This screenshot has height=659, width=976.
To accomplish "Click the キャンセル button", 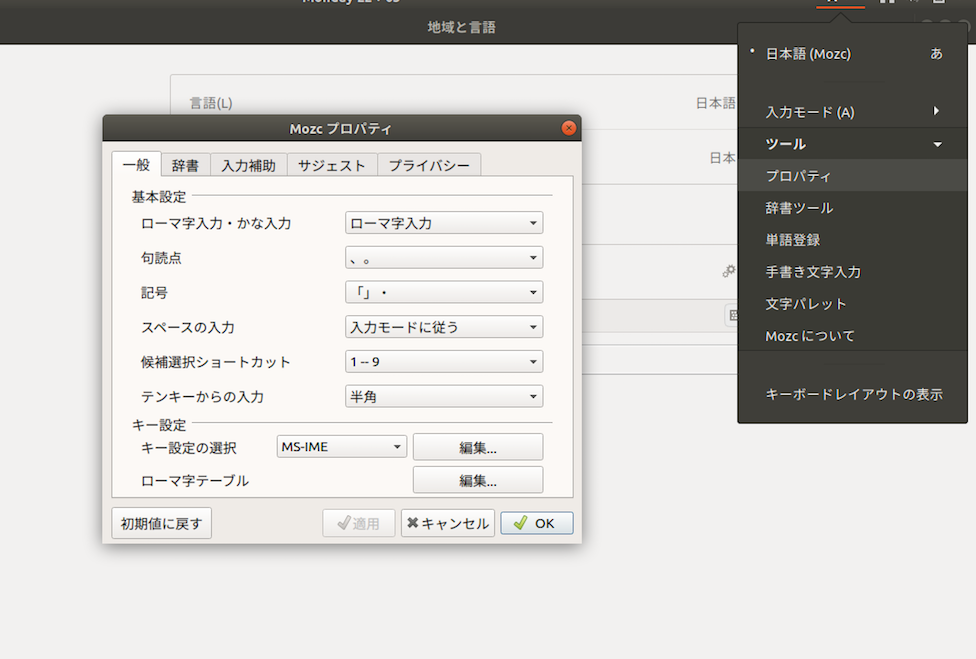I will coord(448,523).
